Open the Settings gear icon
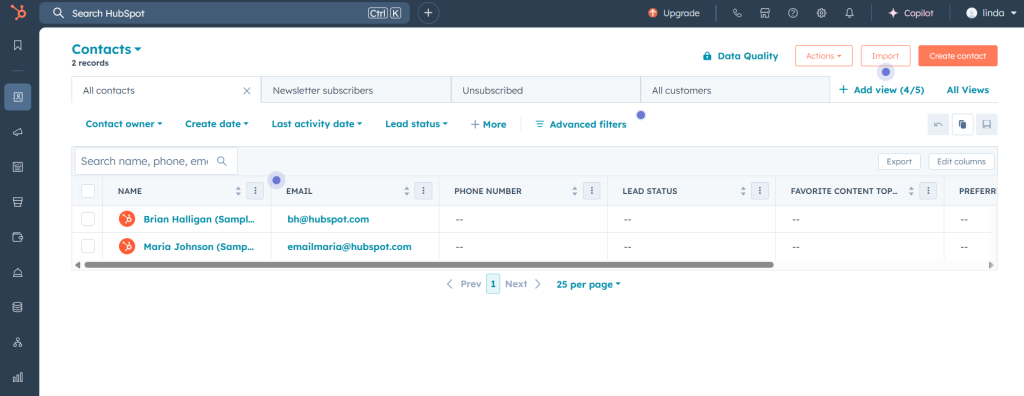 click(x=822, y=13)
